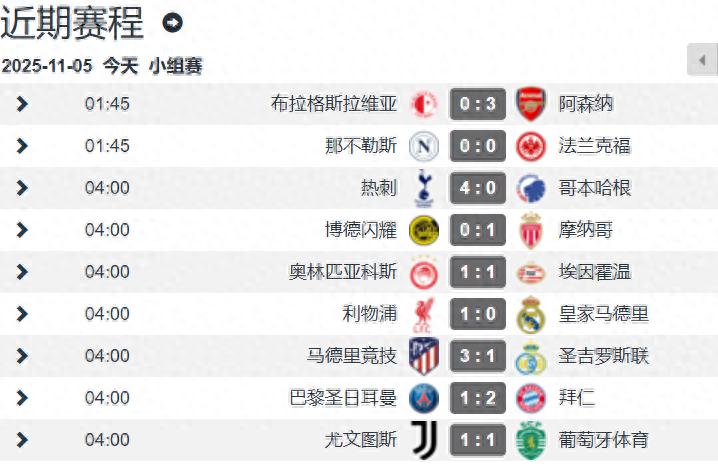The image size is (718, 464).
Task: Expand the 热刺 vs 哥本哈根 row chevron
Action: click(x=22, y=188)
